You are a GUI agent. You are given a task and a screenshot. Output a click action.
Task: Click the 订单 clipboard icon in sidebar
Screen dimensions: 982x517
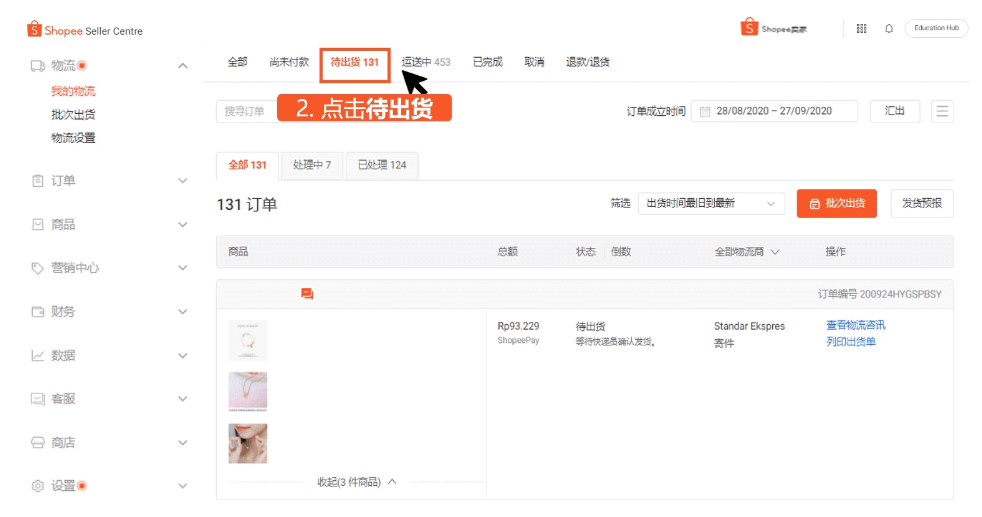[38, 181]
